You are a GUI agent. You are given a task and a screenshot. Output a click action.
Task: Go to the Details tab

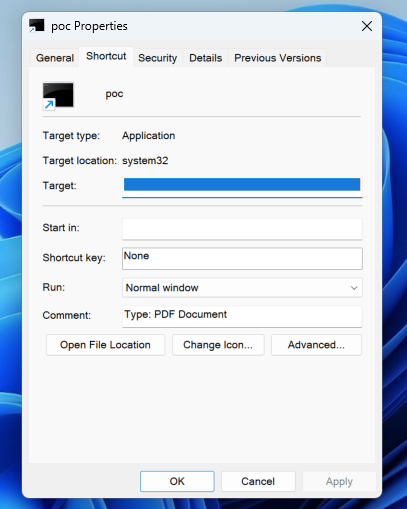click(205, 58)
